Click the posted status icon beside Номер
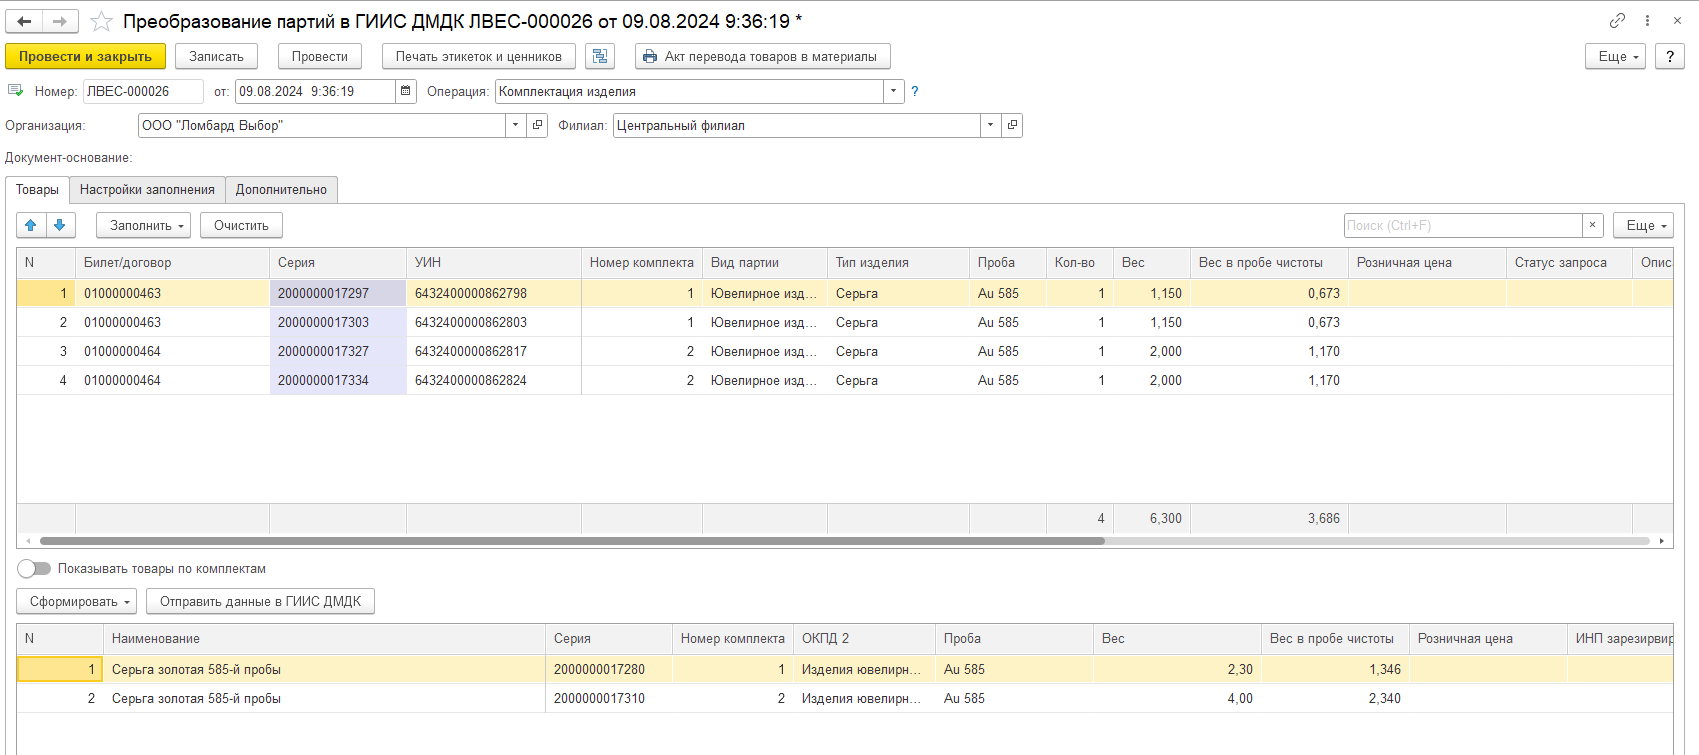 click(x=15, y=91)
